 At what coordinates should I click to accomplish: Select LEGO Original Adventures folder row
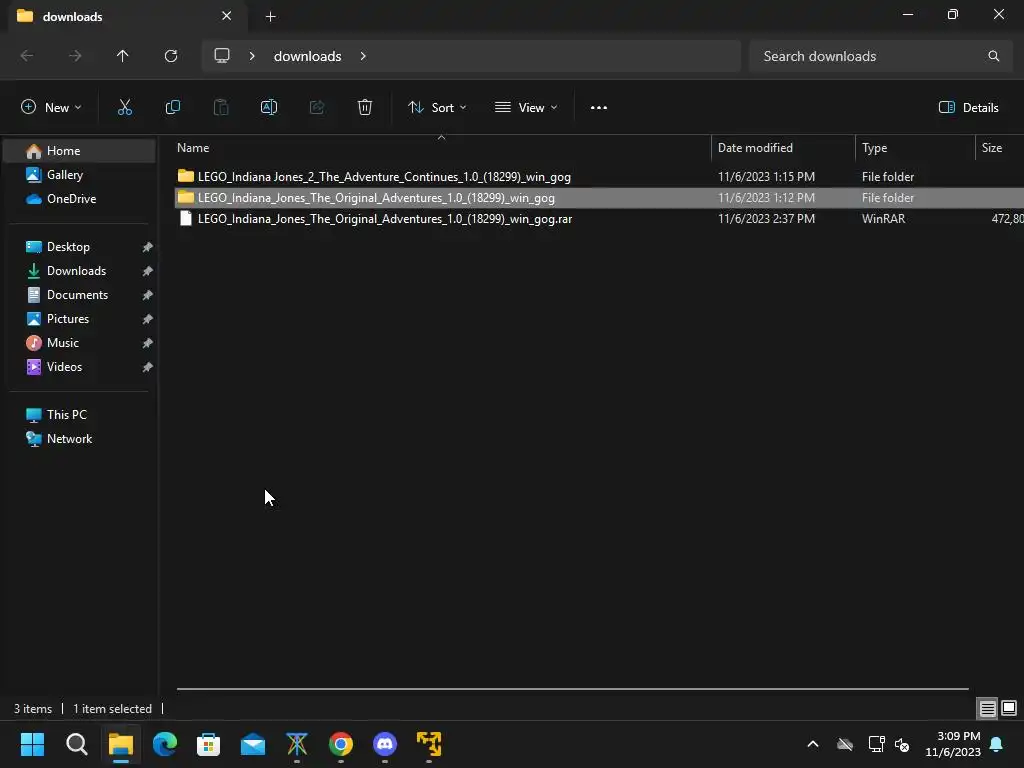(x=599, y=198)
